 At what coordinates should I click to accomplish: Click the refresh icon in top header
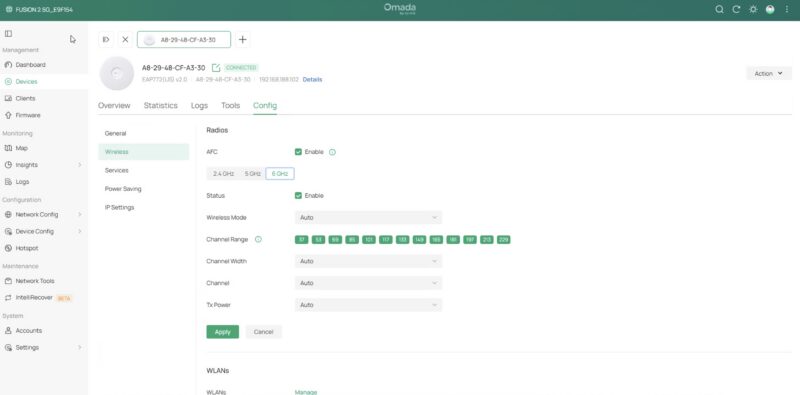736,9
